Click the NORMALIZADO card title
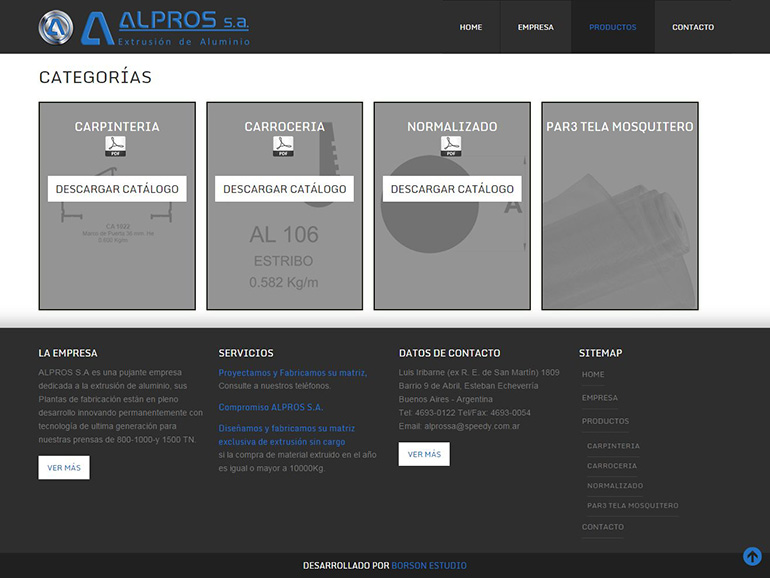The height and width of the screenshot is (578, 770). click(452, 127)
